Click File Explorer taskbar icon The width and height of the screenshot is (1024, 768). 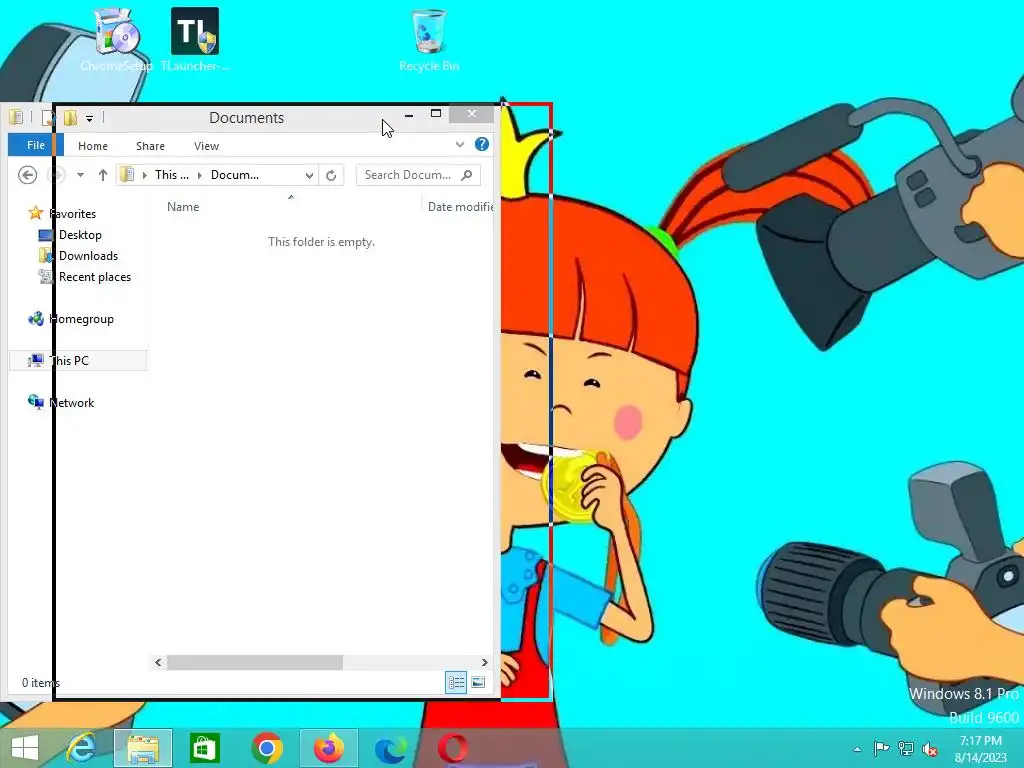click(x=143, y=748)
